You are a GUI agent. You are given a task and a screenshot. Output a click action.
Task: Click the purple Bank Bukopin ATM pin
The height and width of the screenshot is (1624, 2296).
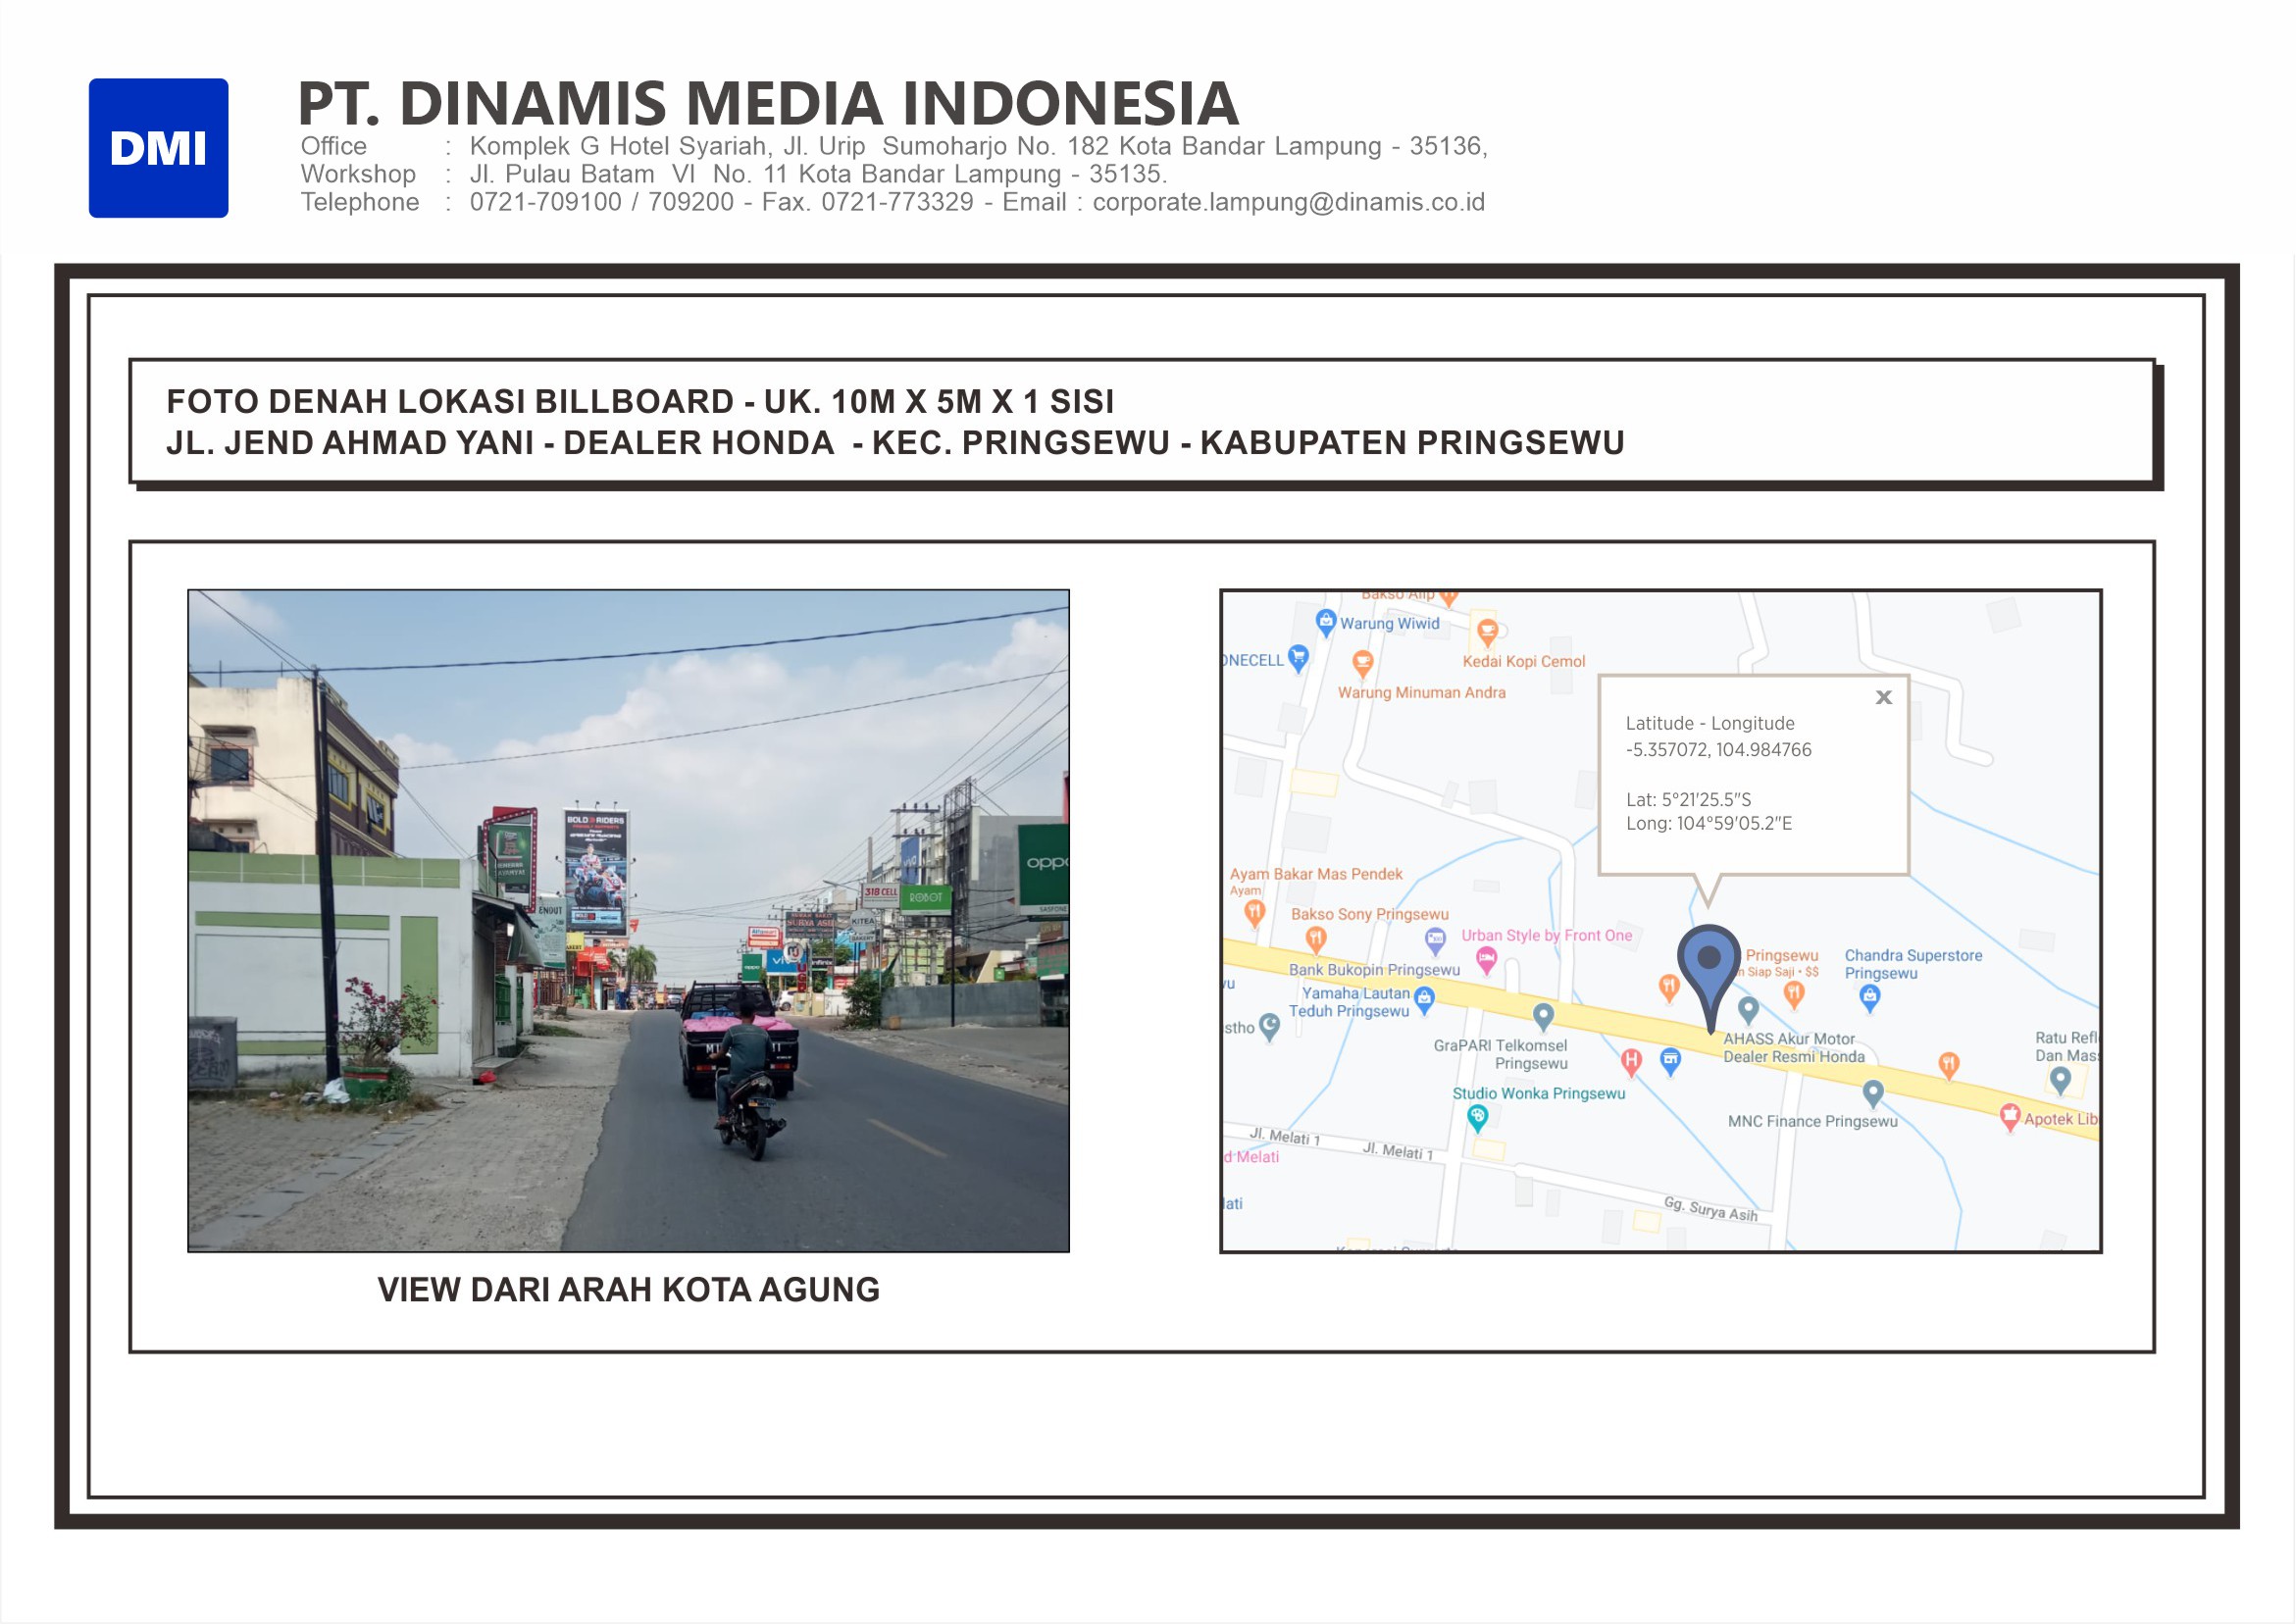(x=1435, y=939)
